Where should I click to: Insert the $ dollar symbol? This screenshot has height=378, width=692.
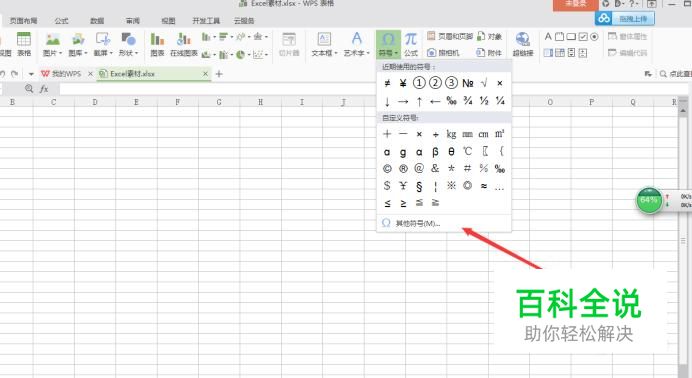coord(387,186)
